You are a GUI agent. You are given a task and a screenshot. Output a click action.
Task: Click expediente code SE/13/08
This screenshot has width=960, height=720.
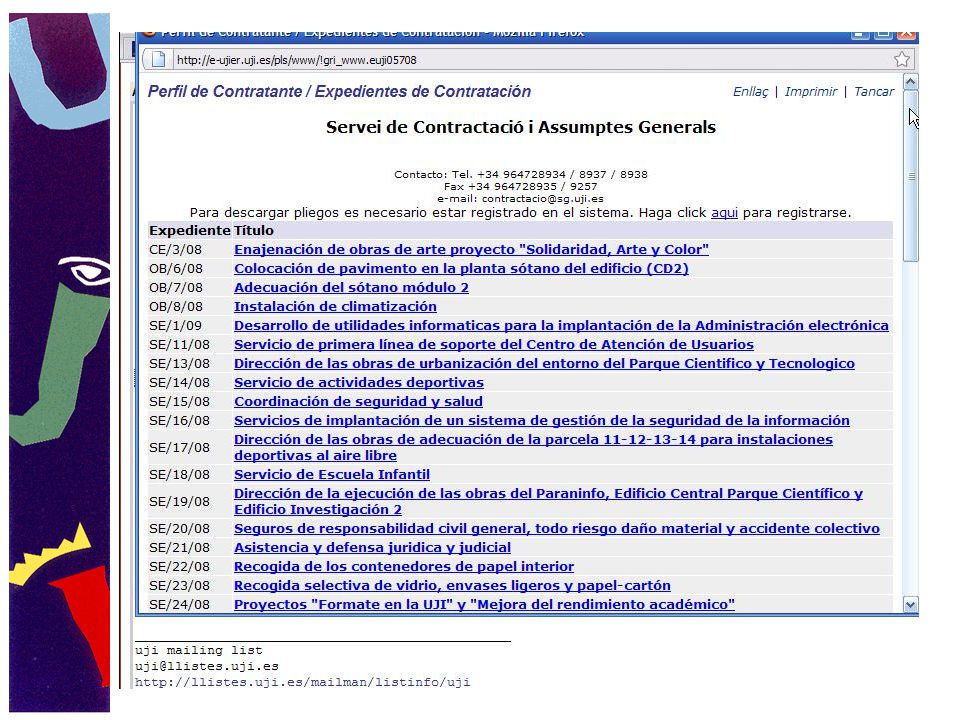point(179,364)
